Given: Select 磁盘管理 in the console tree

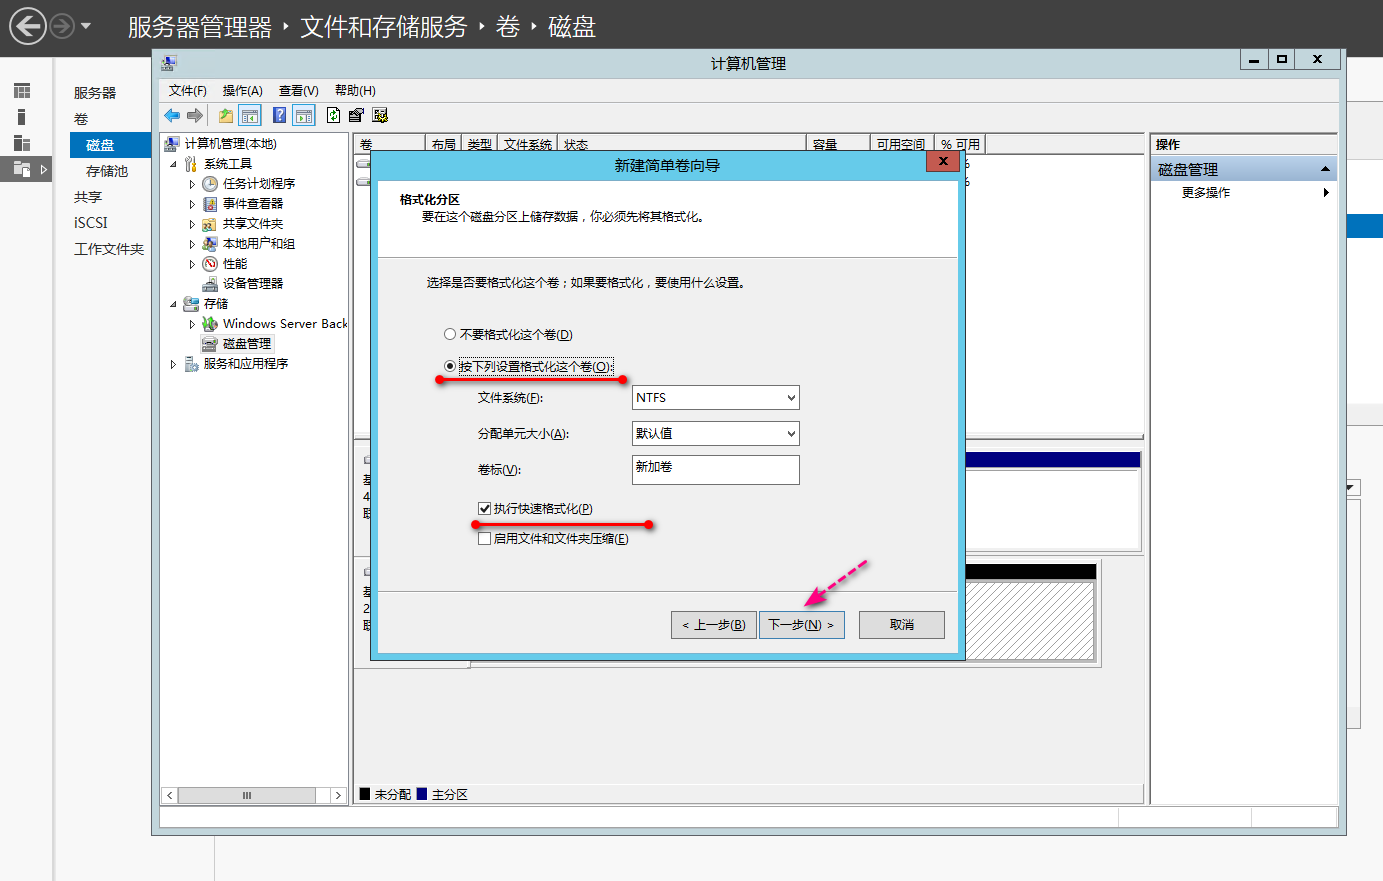Looking at the screenshot, I should pos(247,344).
